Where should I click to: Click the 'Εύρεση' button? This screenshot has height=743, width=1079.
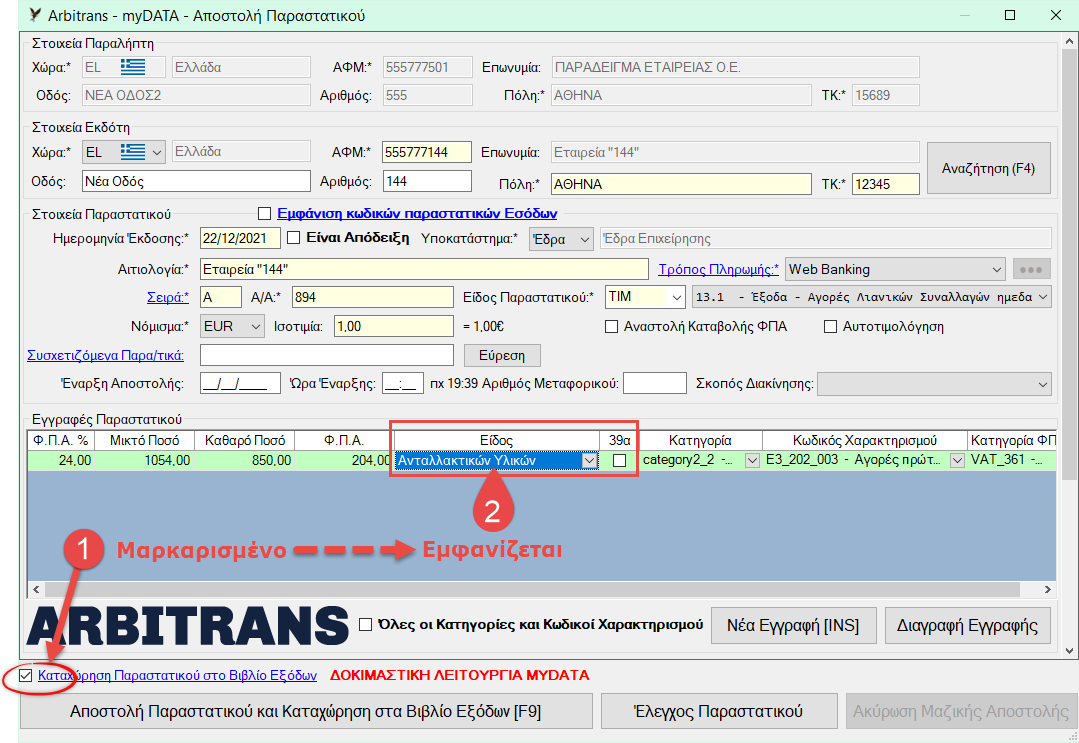(502, 356)
